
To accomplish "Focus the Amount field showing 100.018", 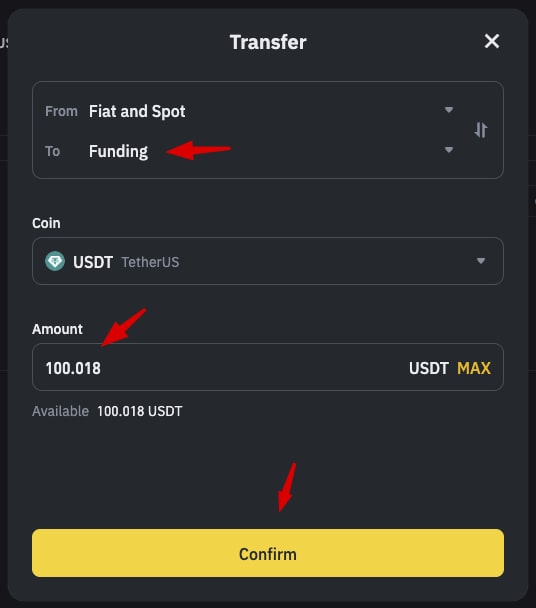I will point(268,367).
